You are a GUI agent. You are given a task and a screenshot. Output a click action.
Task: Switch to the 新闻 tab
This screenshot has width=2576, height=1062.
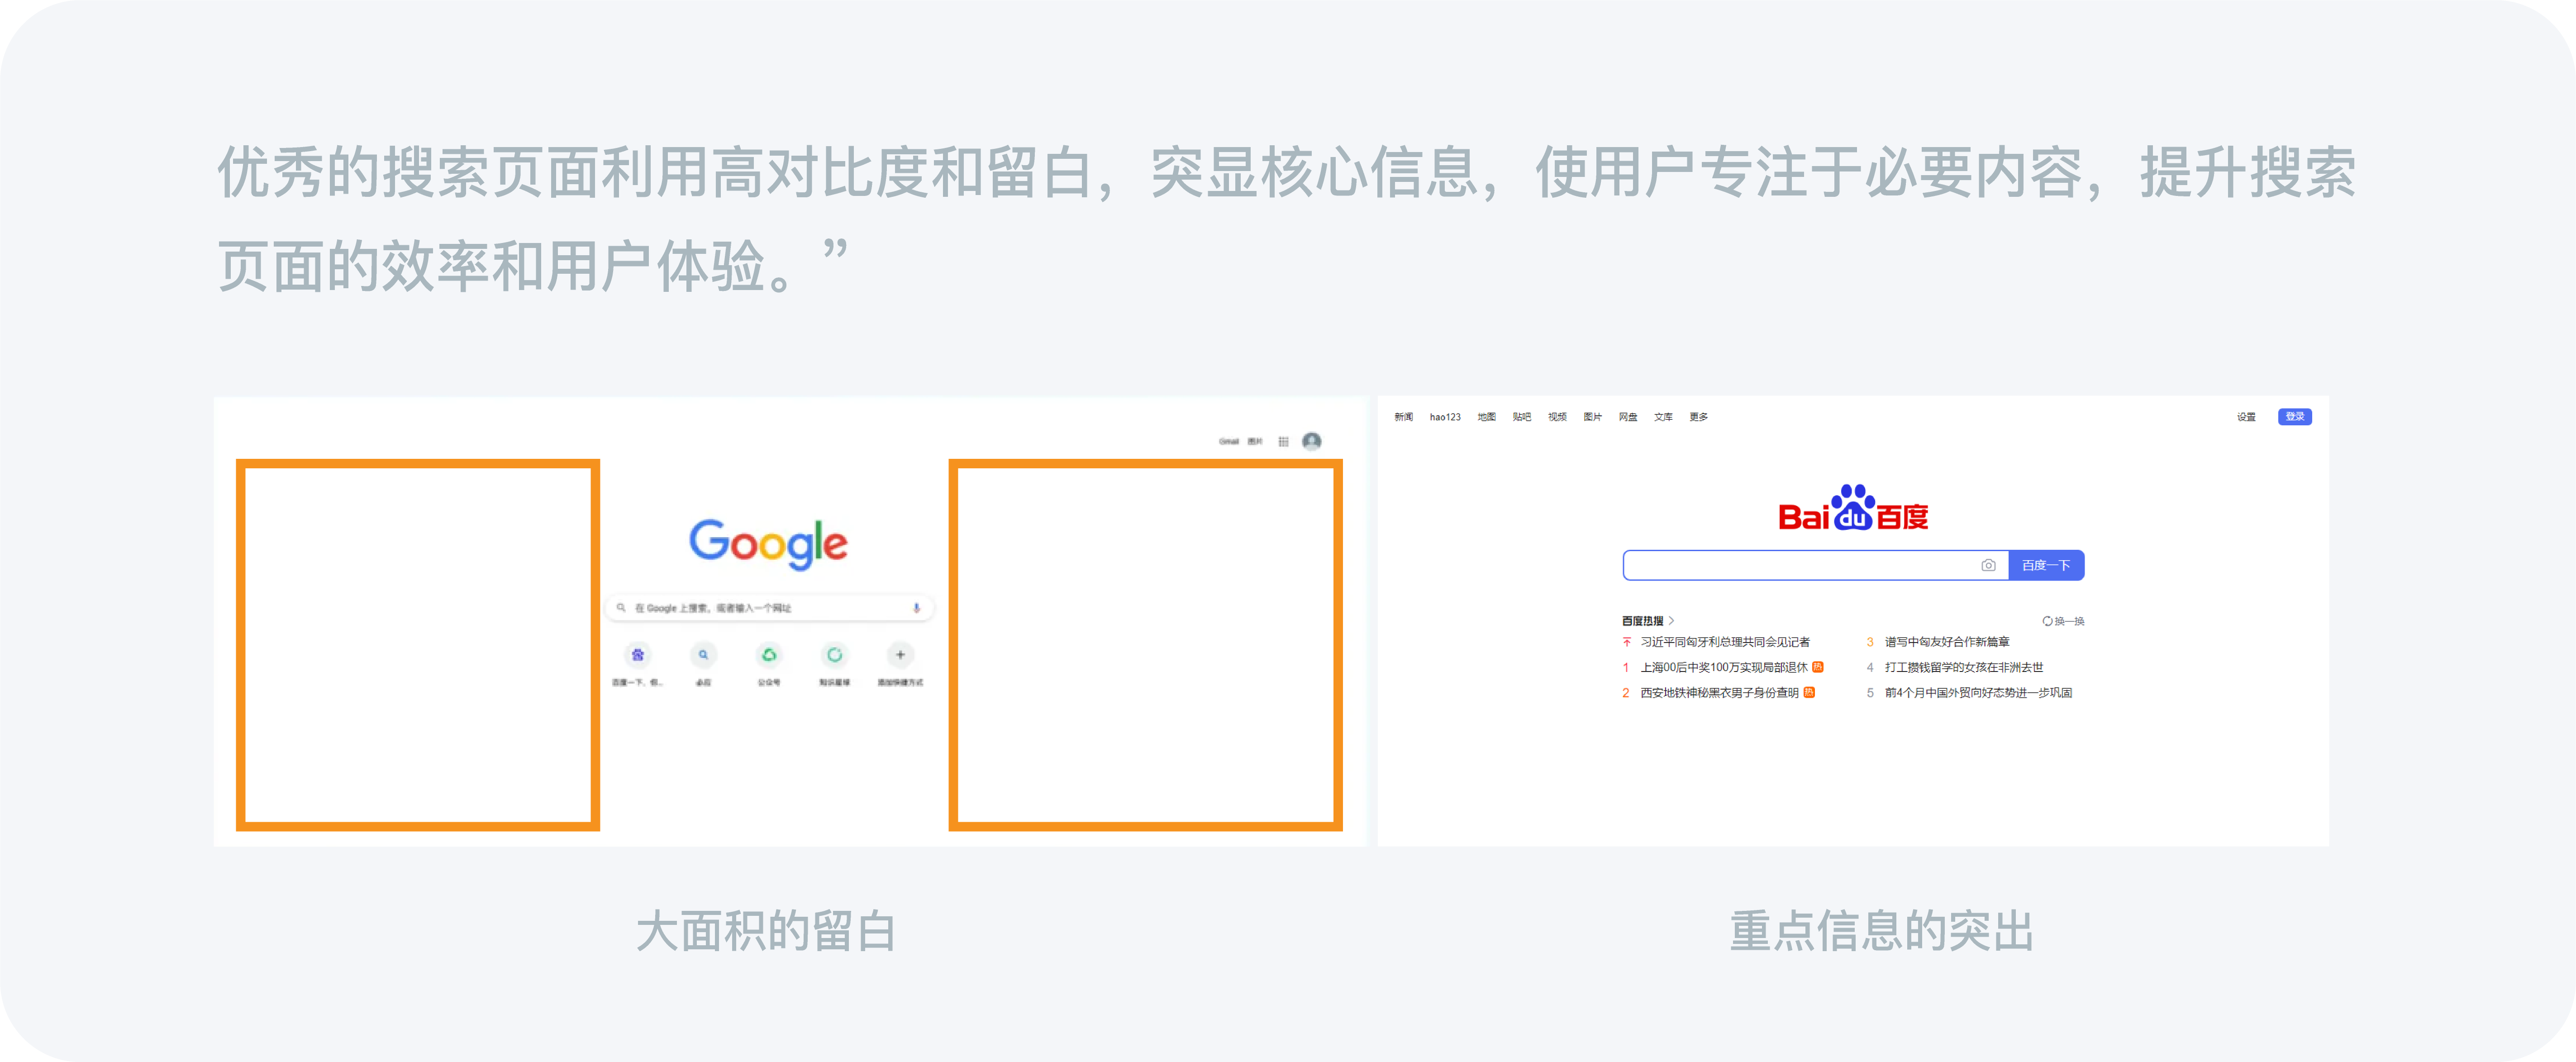[x=1404, y=417]
